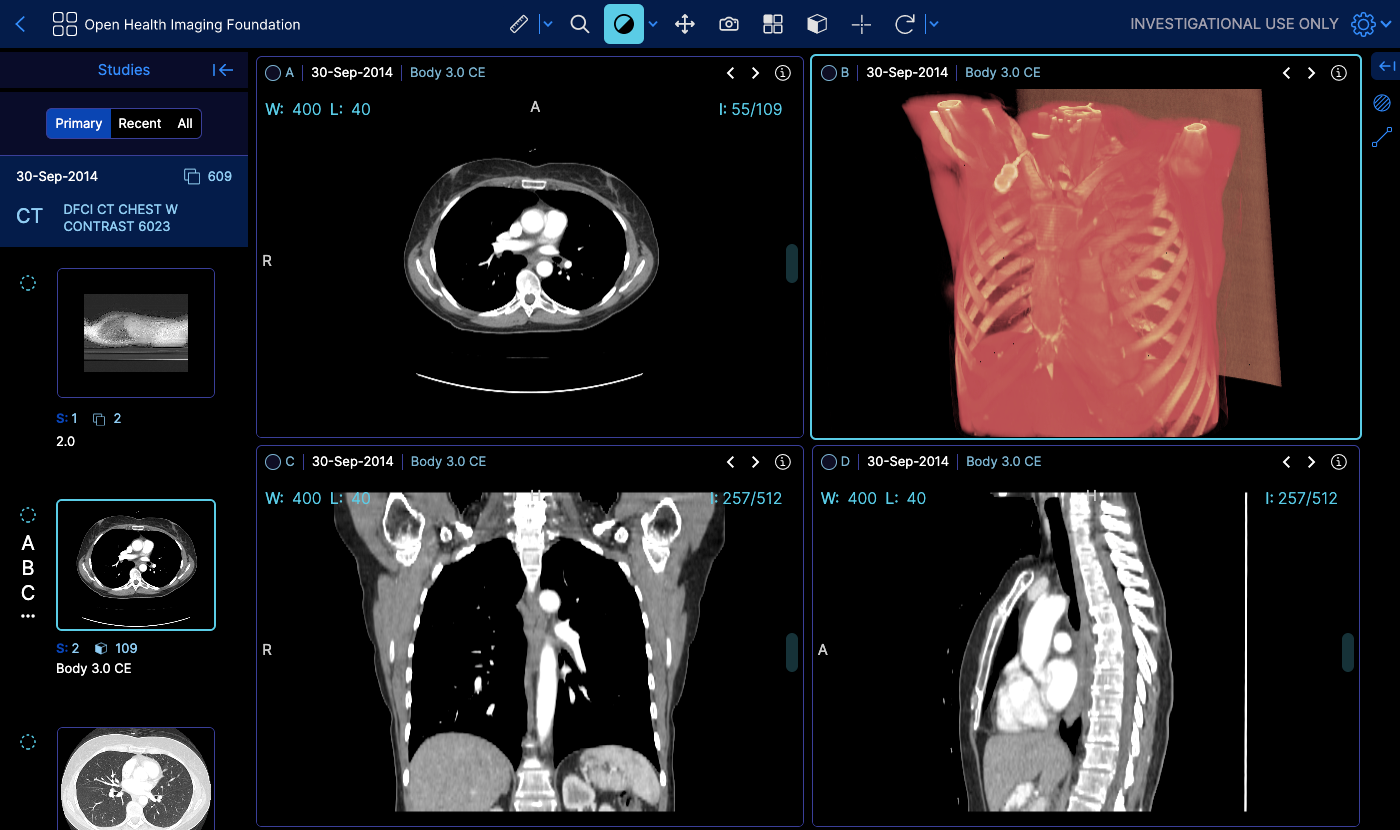Click the three dots under viewport labels ABC

point(28,616)
